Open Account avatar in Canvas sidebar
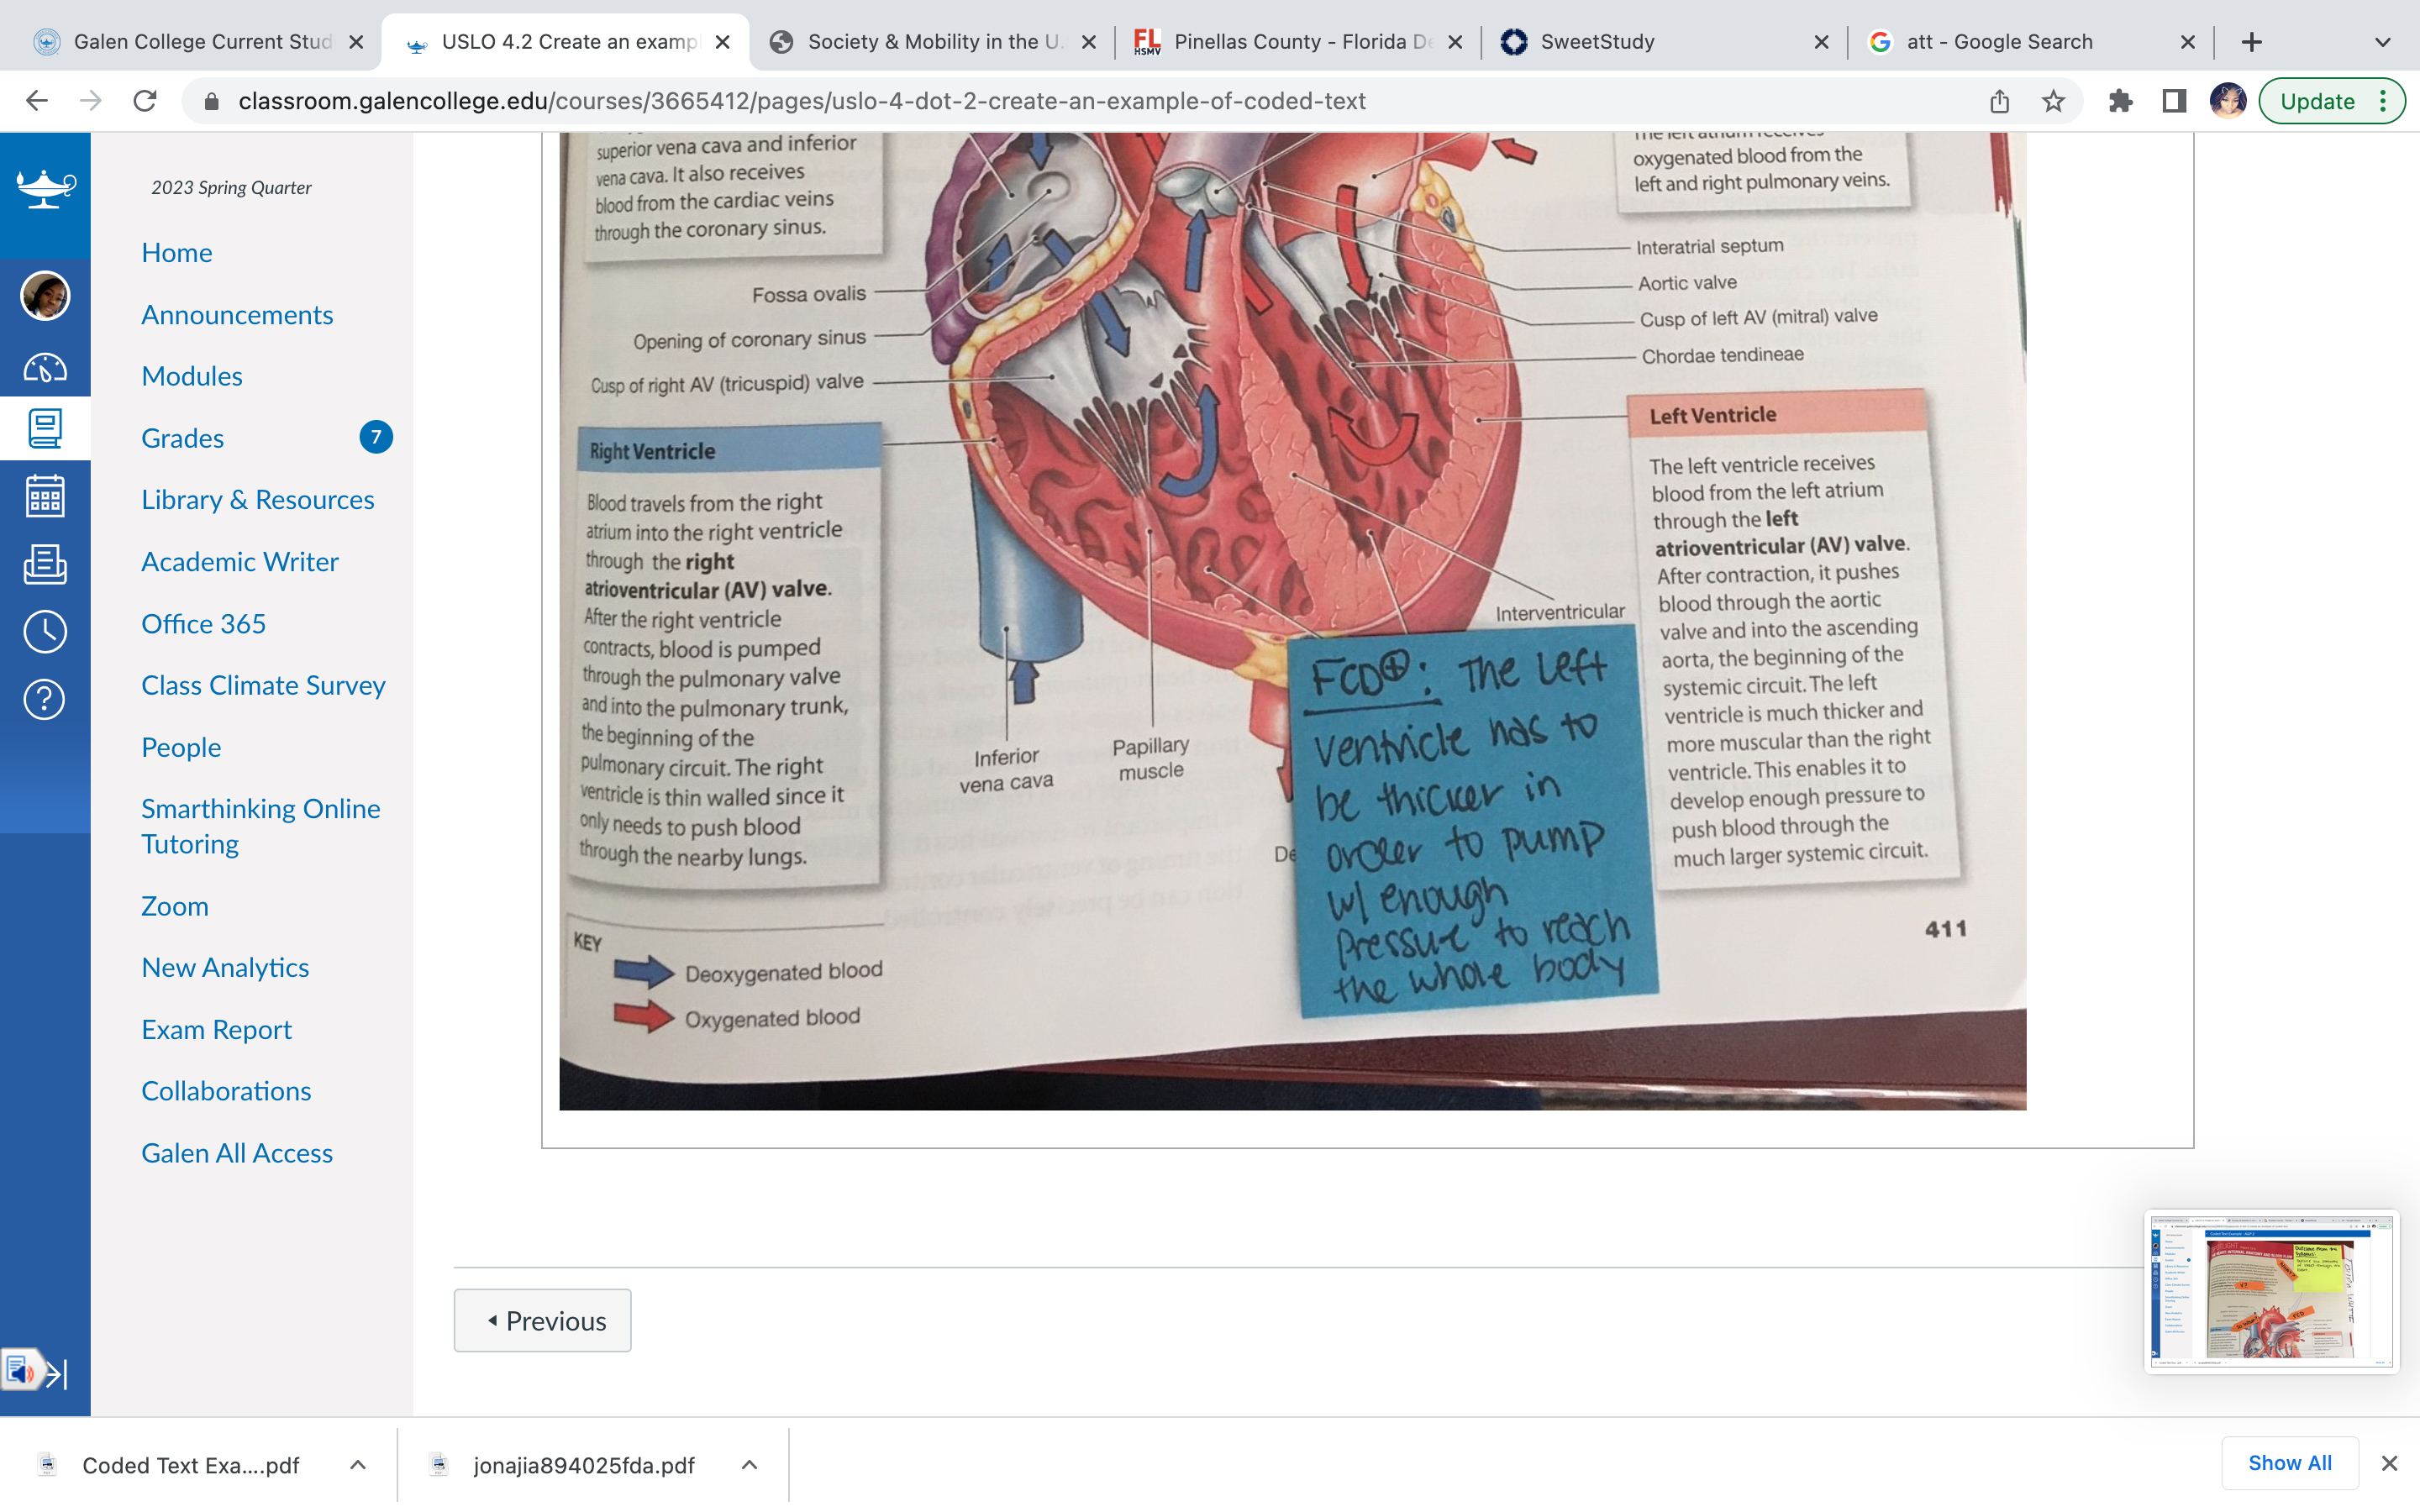 [45, 296]
